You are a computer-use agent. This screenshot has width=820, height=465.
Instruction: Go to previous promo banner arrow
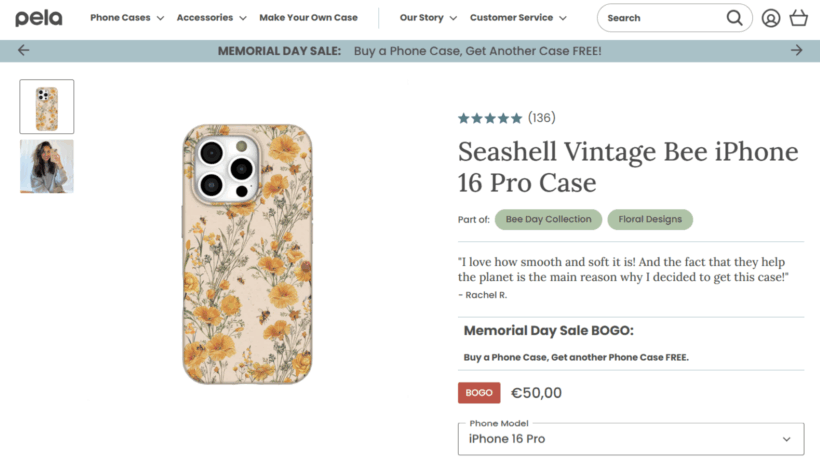coord(23,50)
